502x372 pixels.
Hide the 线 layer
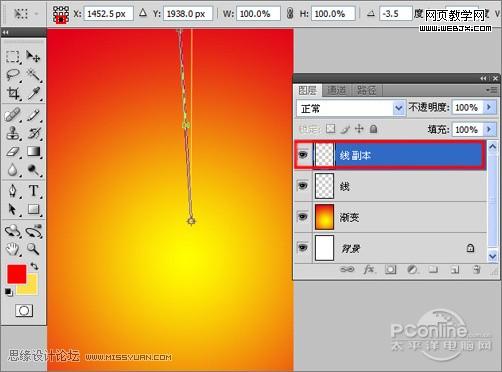pos(303,186)
